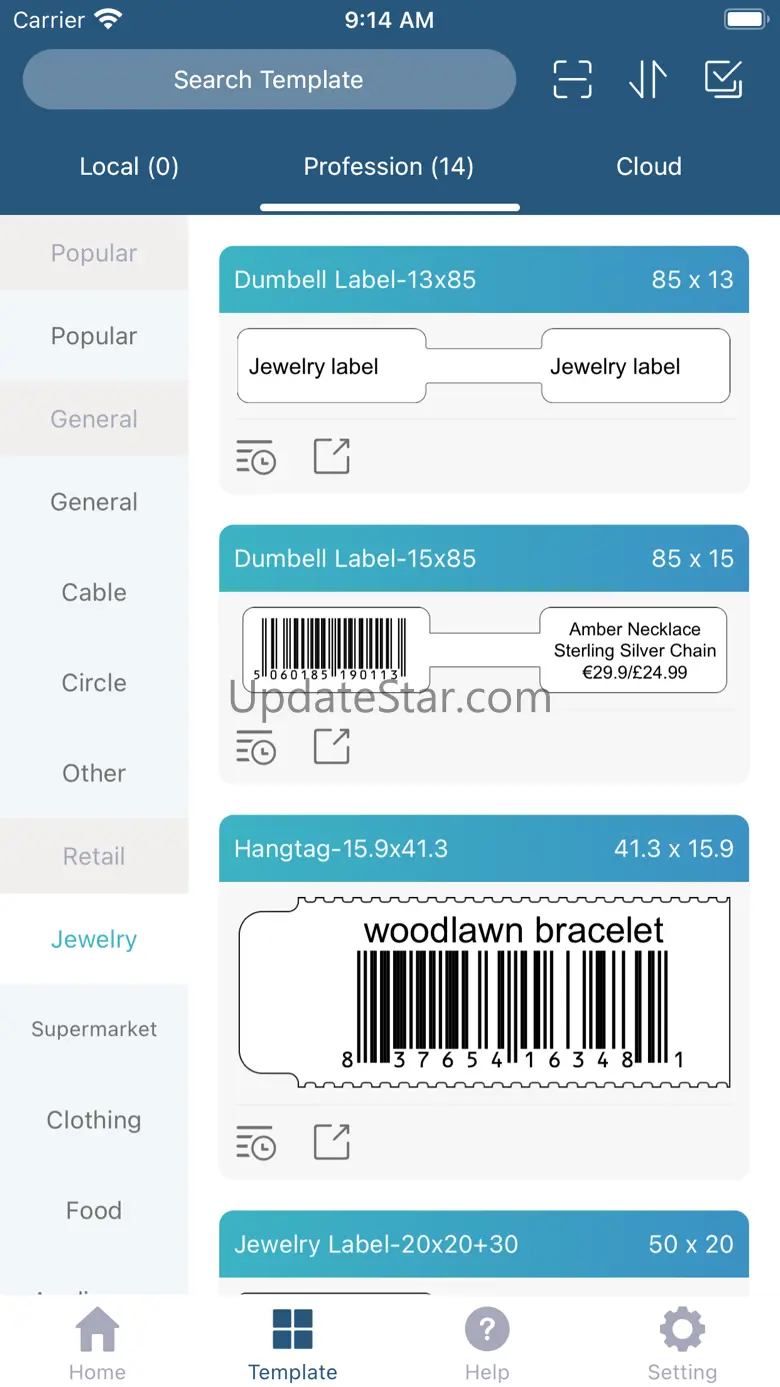Image resolution: width=780 pixels, height=1387 pixels.
Task: Open history for Hangtag-15.9x41.3 template
Action: click(x=256, y=1142)
